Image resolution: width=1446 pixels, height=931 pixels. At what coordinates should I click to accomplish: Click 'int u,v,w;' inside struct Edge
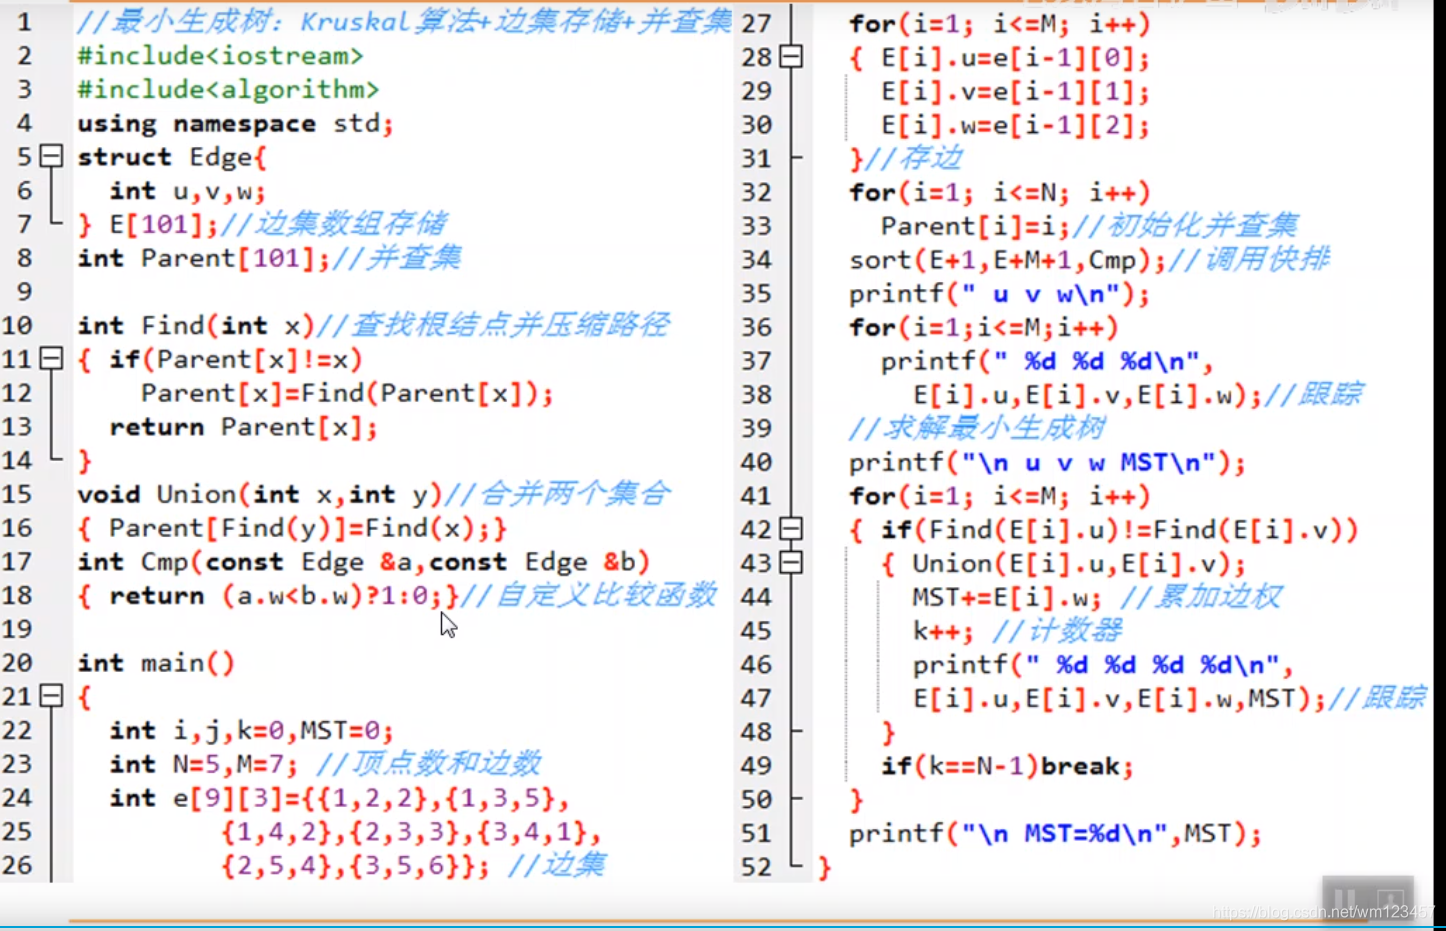click(187, 191)
